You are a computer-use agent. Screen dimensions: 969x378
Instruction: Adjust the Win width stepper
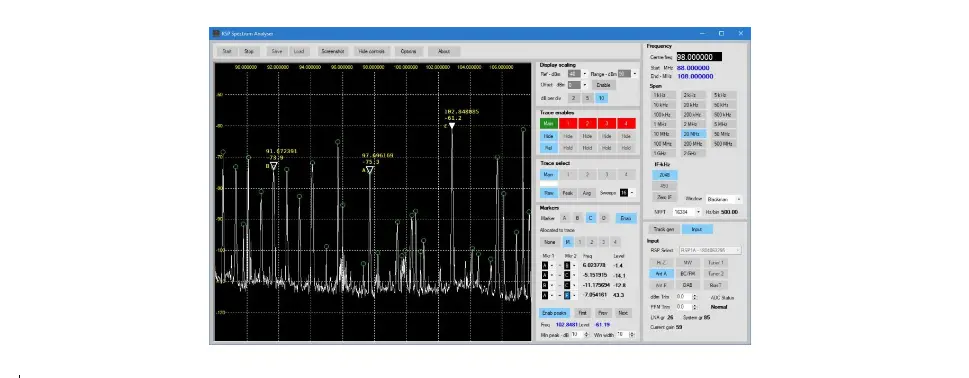[631, 335]
